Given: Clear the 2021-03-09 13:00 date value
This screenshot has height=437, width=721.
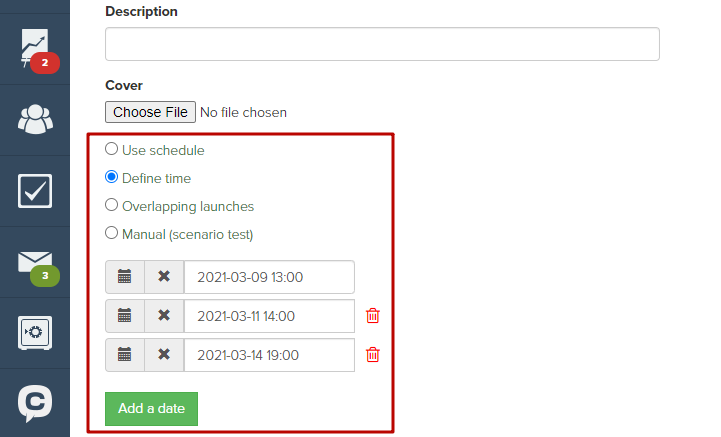Looking at the screenshot, I should click(x=164, y=277).
